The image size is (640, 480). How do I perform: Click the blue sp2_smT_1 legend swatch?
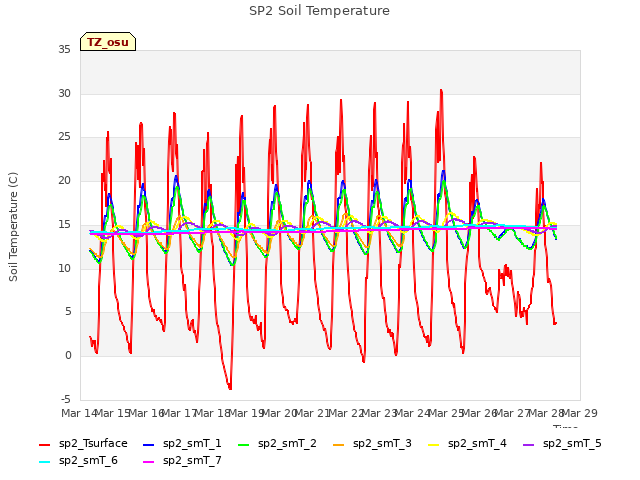tap(149, 445)
